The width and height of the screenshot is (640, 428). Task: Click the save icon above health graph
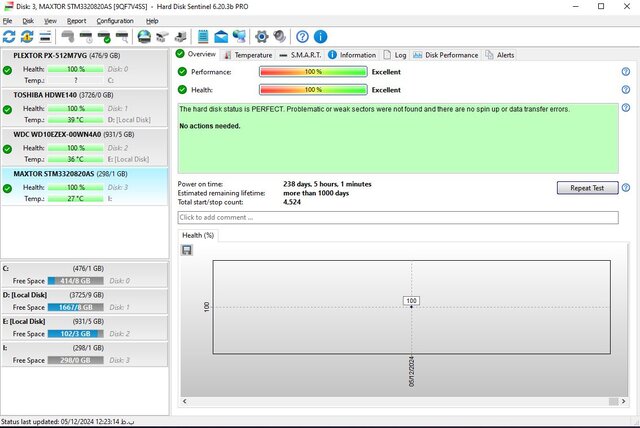click(187, 250)
